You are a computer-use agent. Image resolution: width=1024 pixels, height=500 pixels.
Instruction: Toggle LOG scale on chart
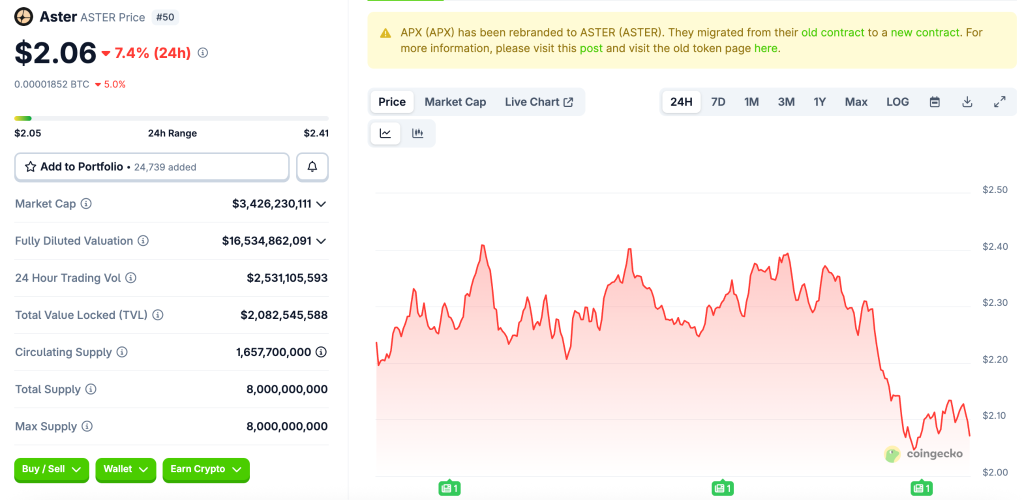pos(897,102)
